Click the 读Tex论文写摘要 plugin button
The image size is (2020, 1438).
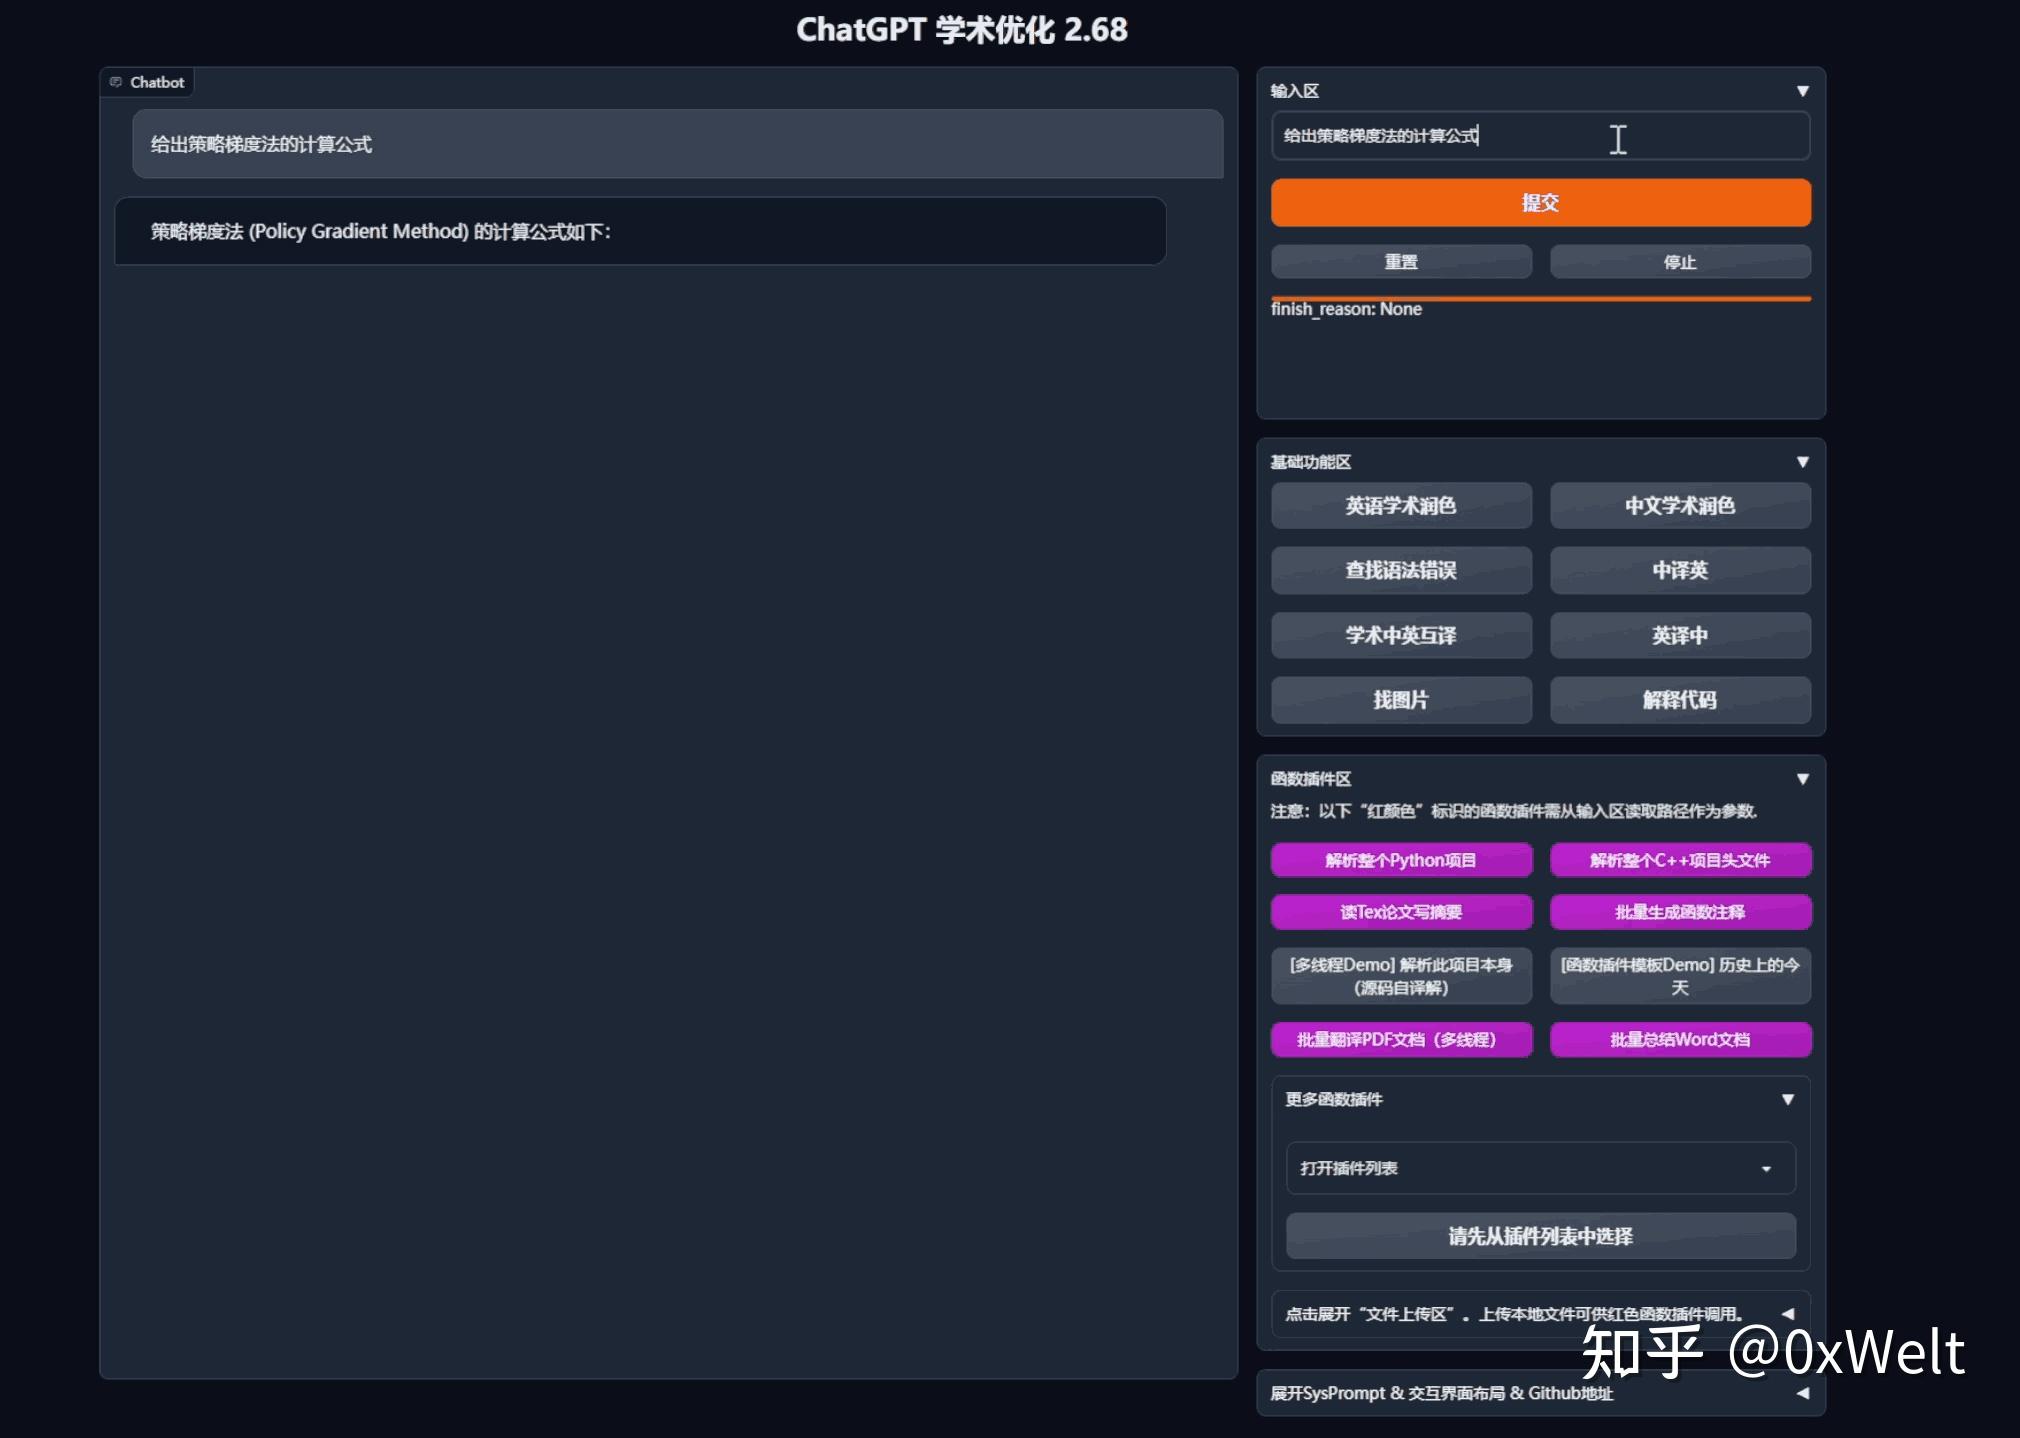click(x=1400, y=912)
